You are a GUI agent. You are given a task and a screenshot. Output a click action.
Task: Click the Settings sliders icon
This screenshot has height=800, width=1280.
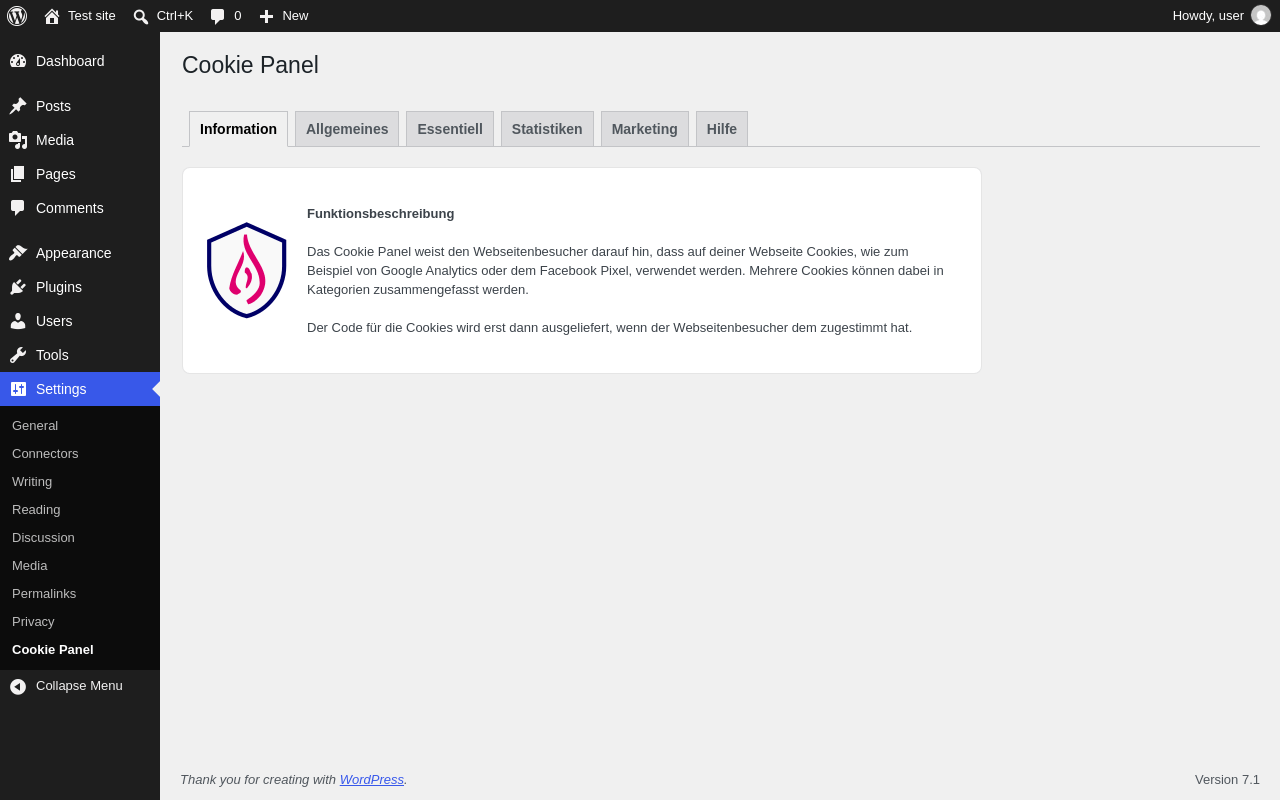click(x=18, y=389)
